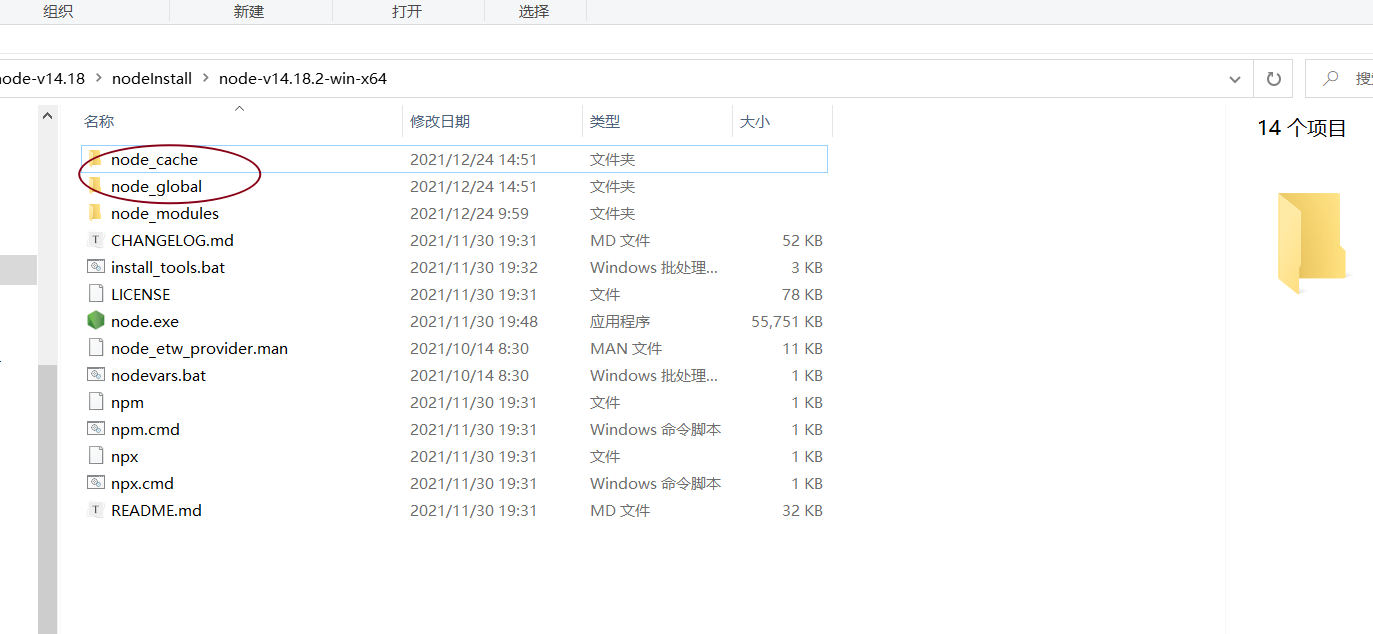This screenshot has height=634, width=1373.
Task: Click the 选择 ribbon item
Action: (535, 10)
